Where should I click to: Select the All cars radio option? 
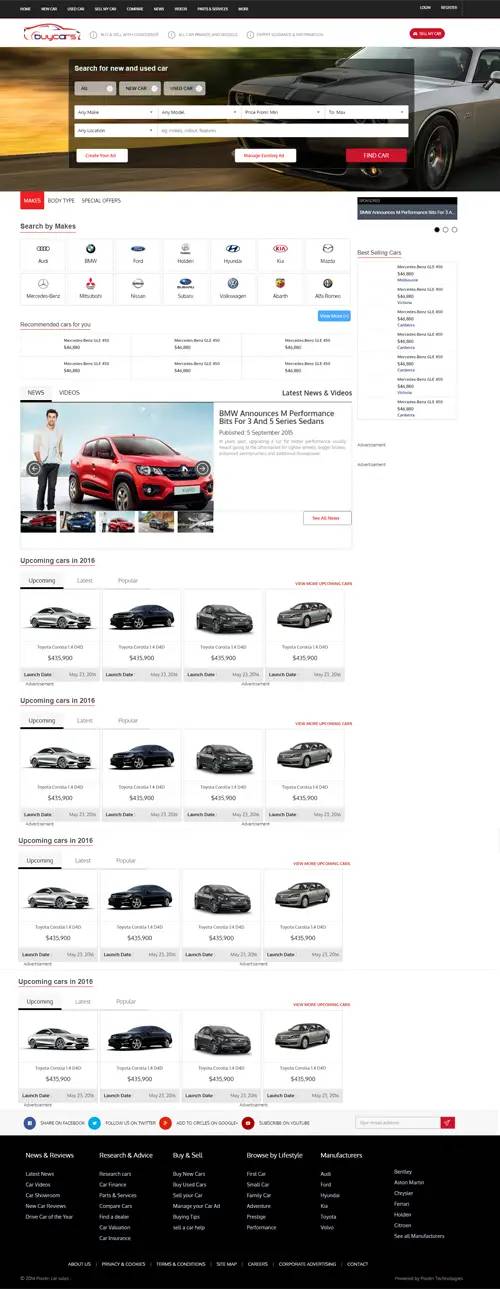pos(96,88)
